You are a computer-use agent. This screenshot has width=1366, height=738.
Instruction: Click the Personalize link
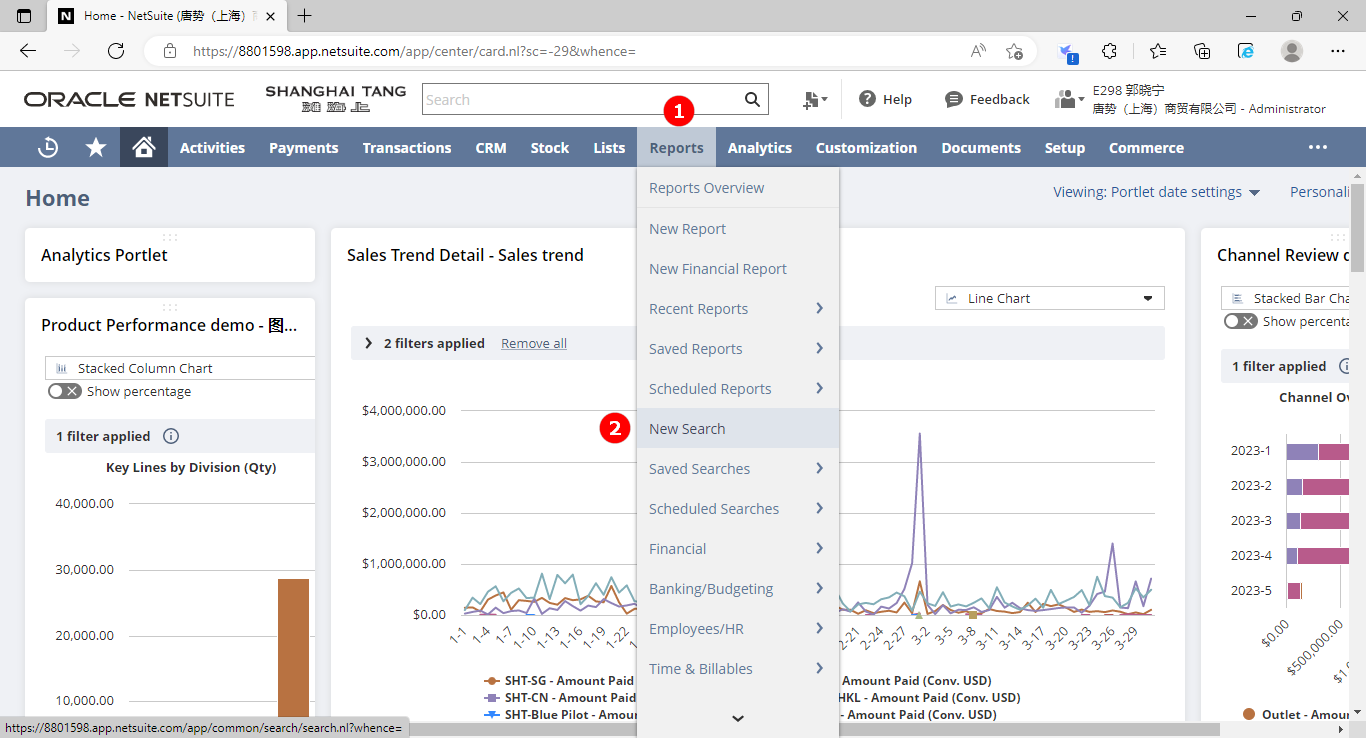coord(1320,192)
